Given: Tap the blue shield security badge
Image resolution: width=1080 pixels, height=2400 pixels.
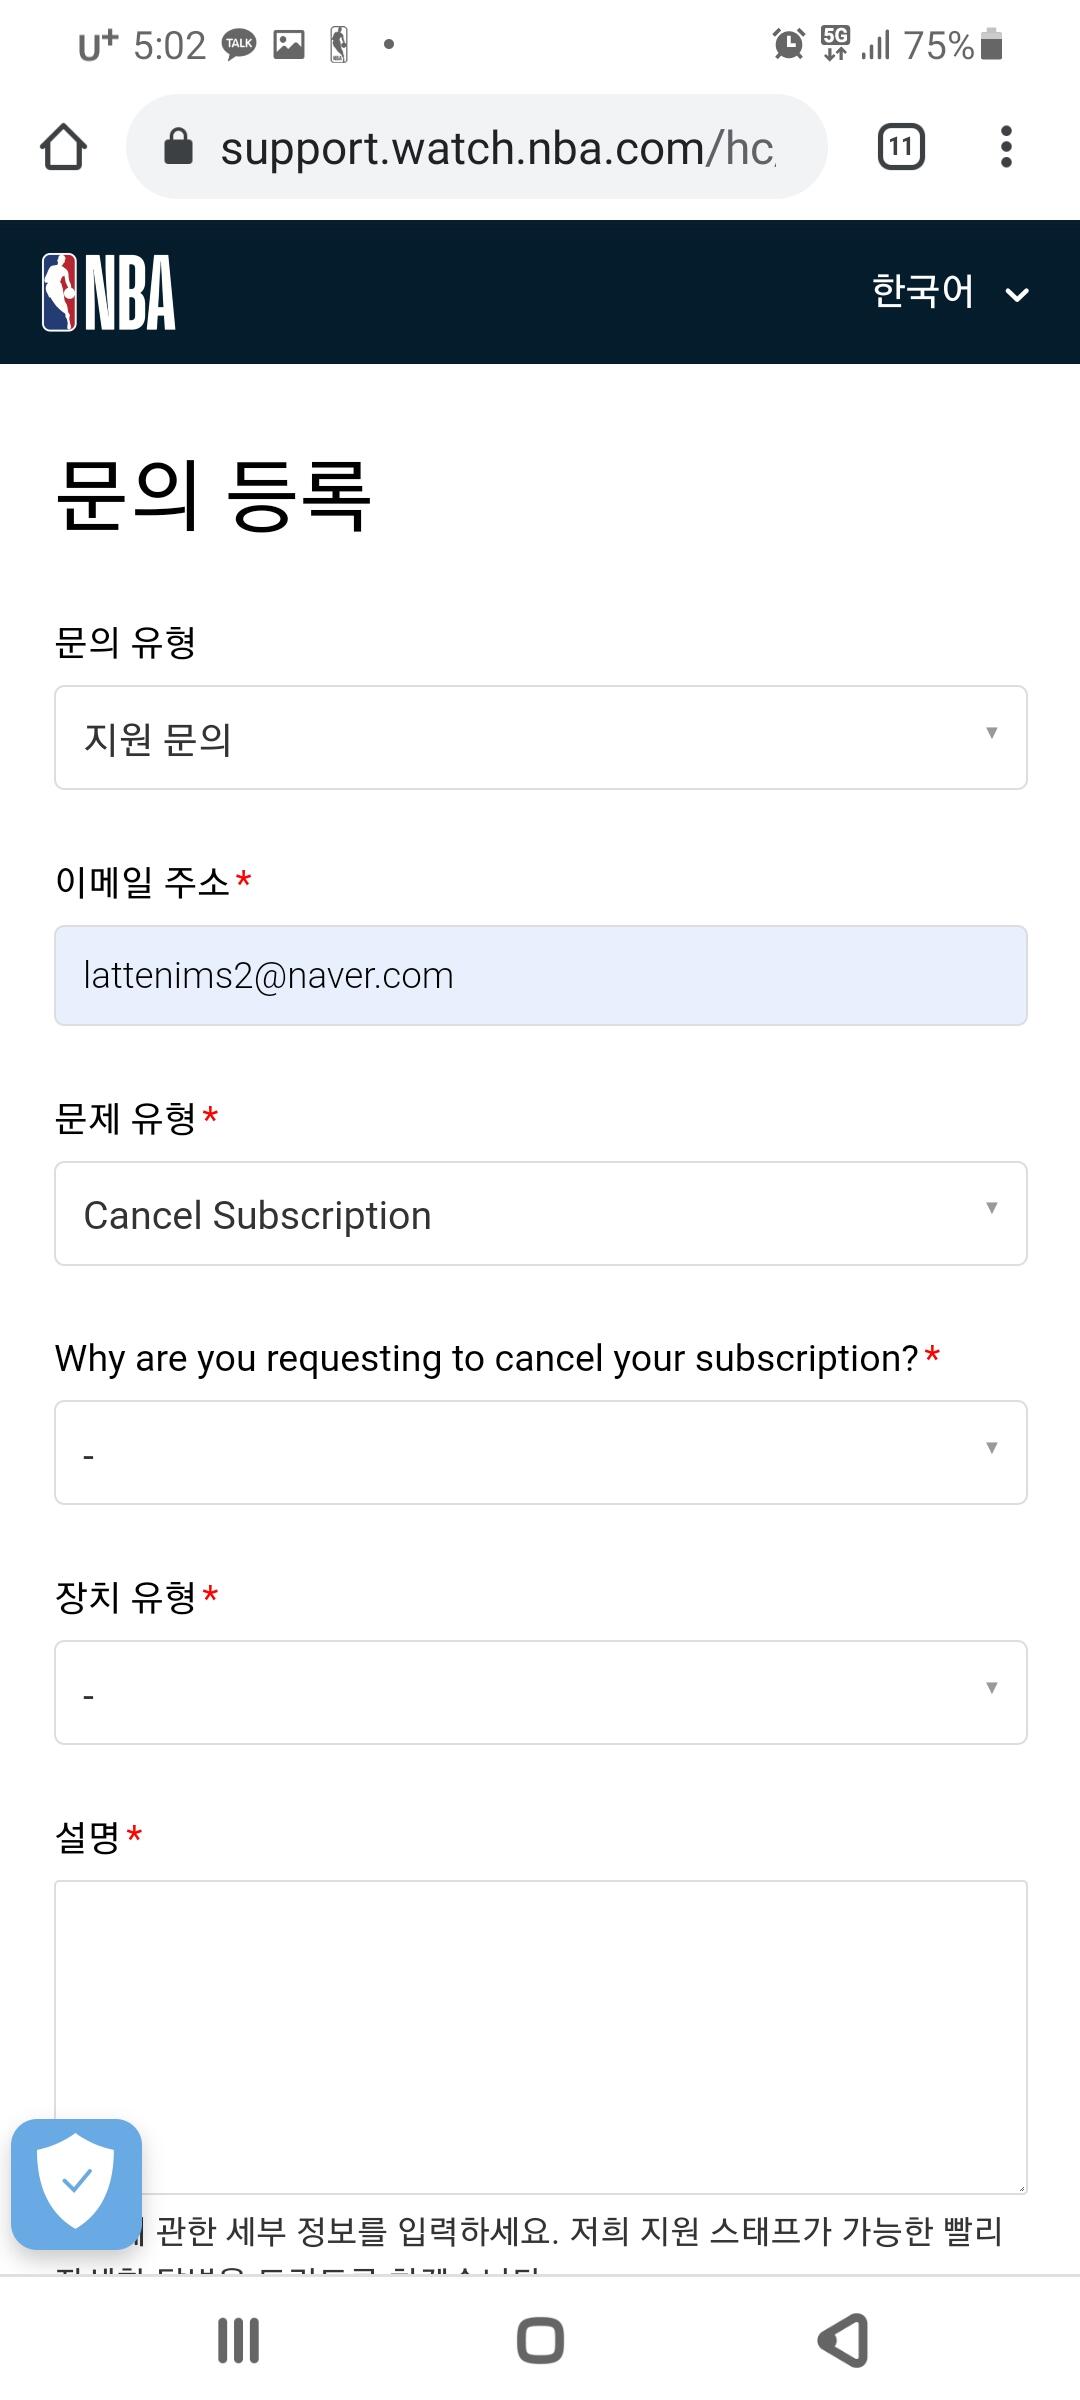Looking at the screenshot, I should pyautogui.click(x=76, y=2185).
